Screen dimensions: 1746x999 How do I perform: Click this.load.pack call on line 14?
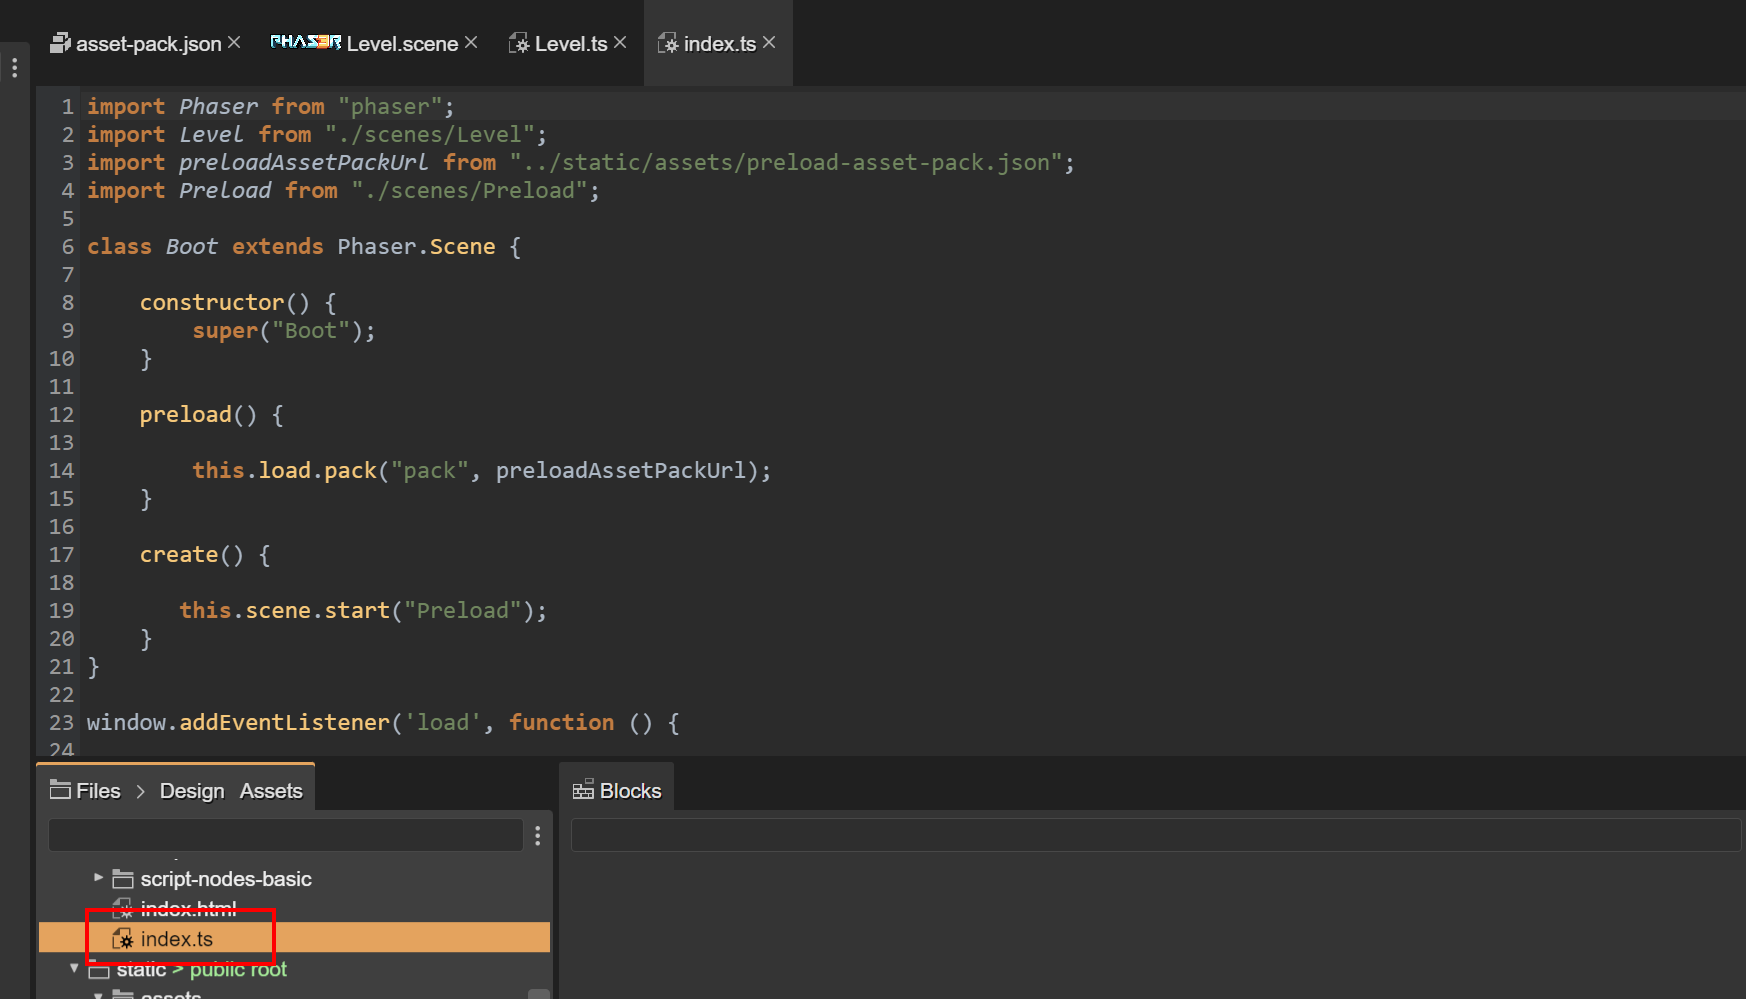pos(482,470)
